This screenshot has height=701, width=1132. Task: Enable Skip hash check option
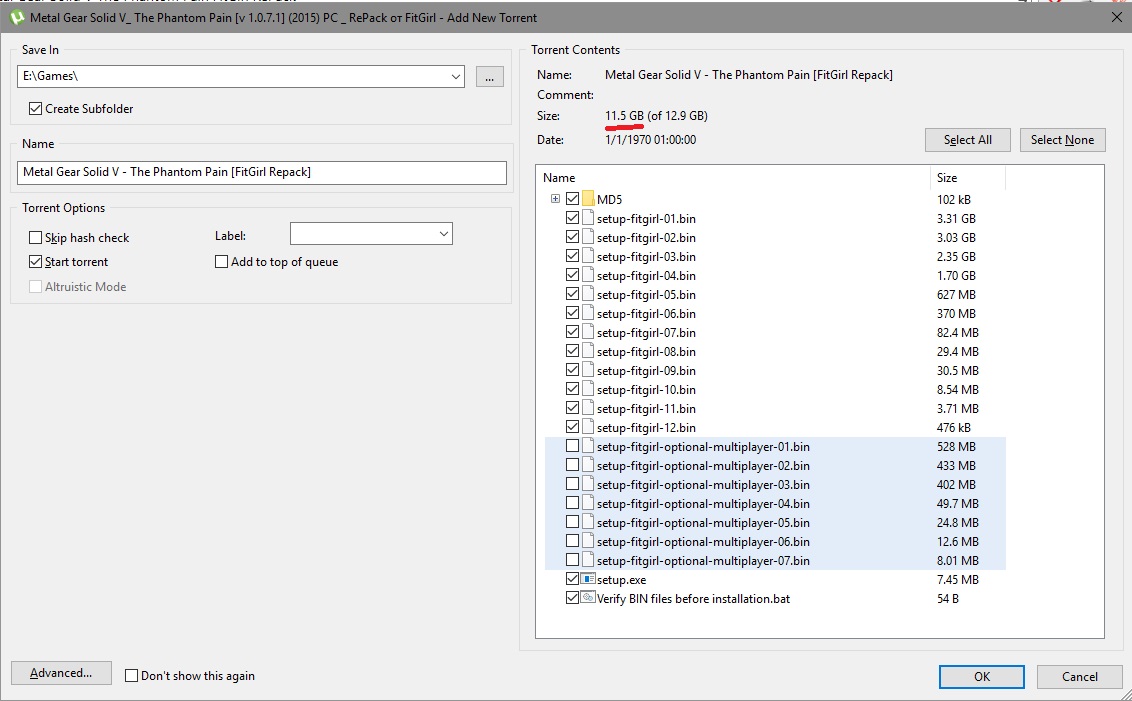[35, 238]
